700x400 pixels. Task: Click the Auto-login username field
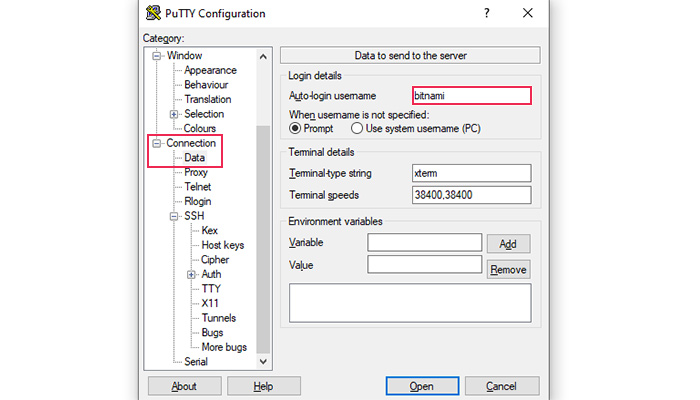[471, 96]
